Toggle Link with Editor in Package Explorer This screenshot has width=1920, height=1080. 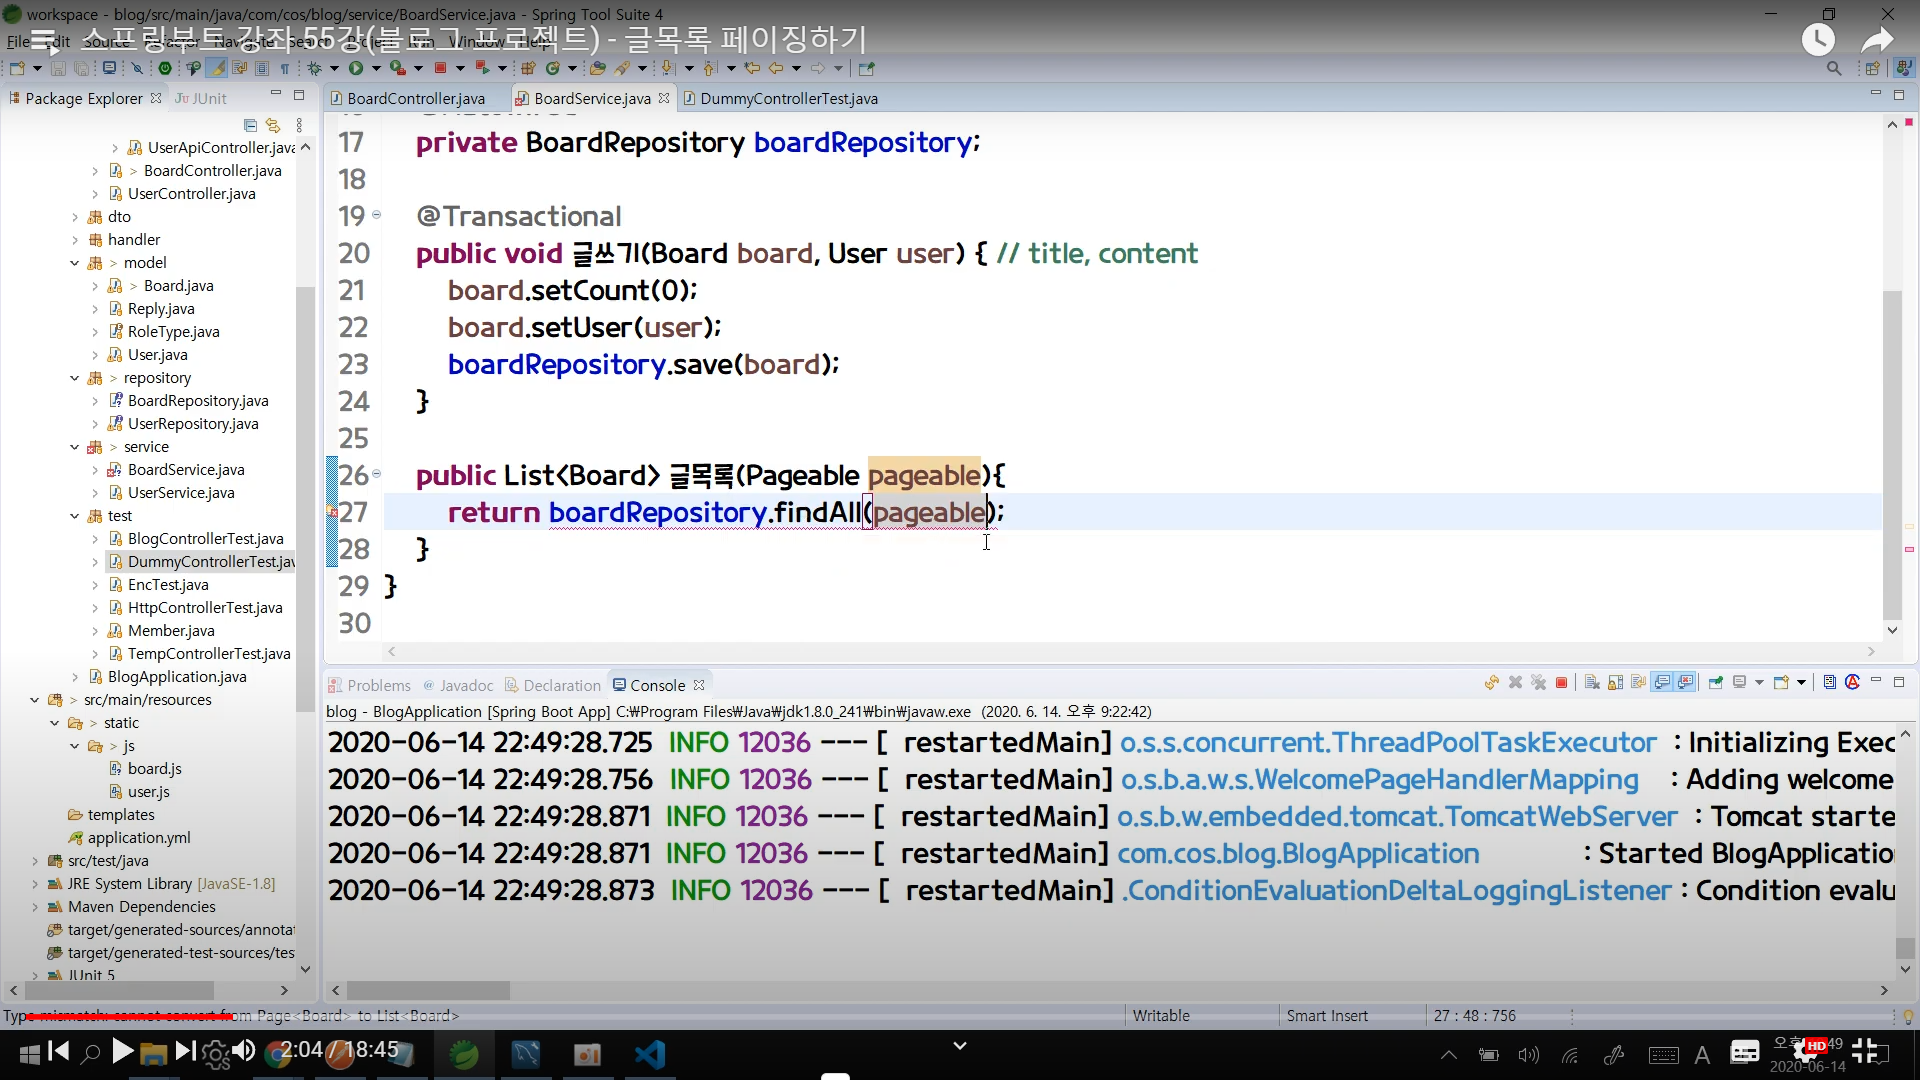point(273,125)
